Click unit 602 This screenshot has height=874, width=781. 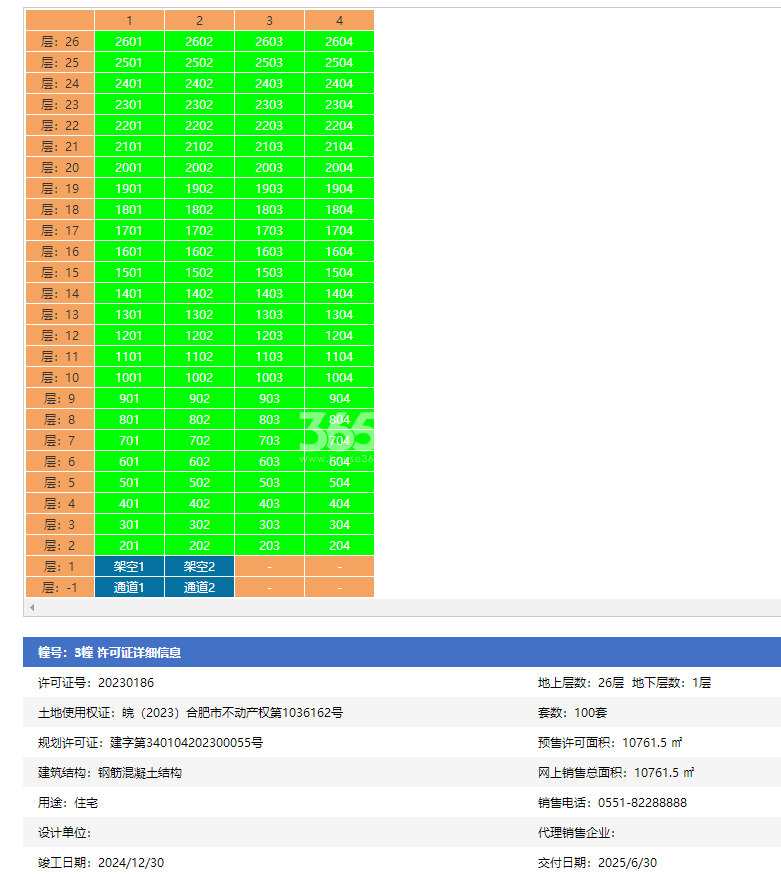(x=200, y=462)
